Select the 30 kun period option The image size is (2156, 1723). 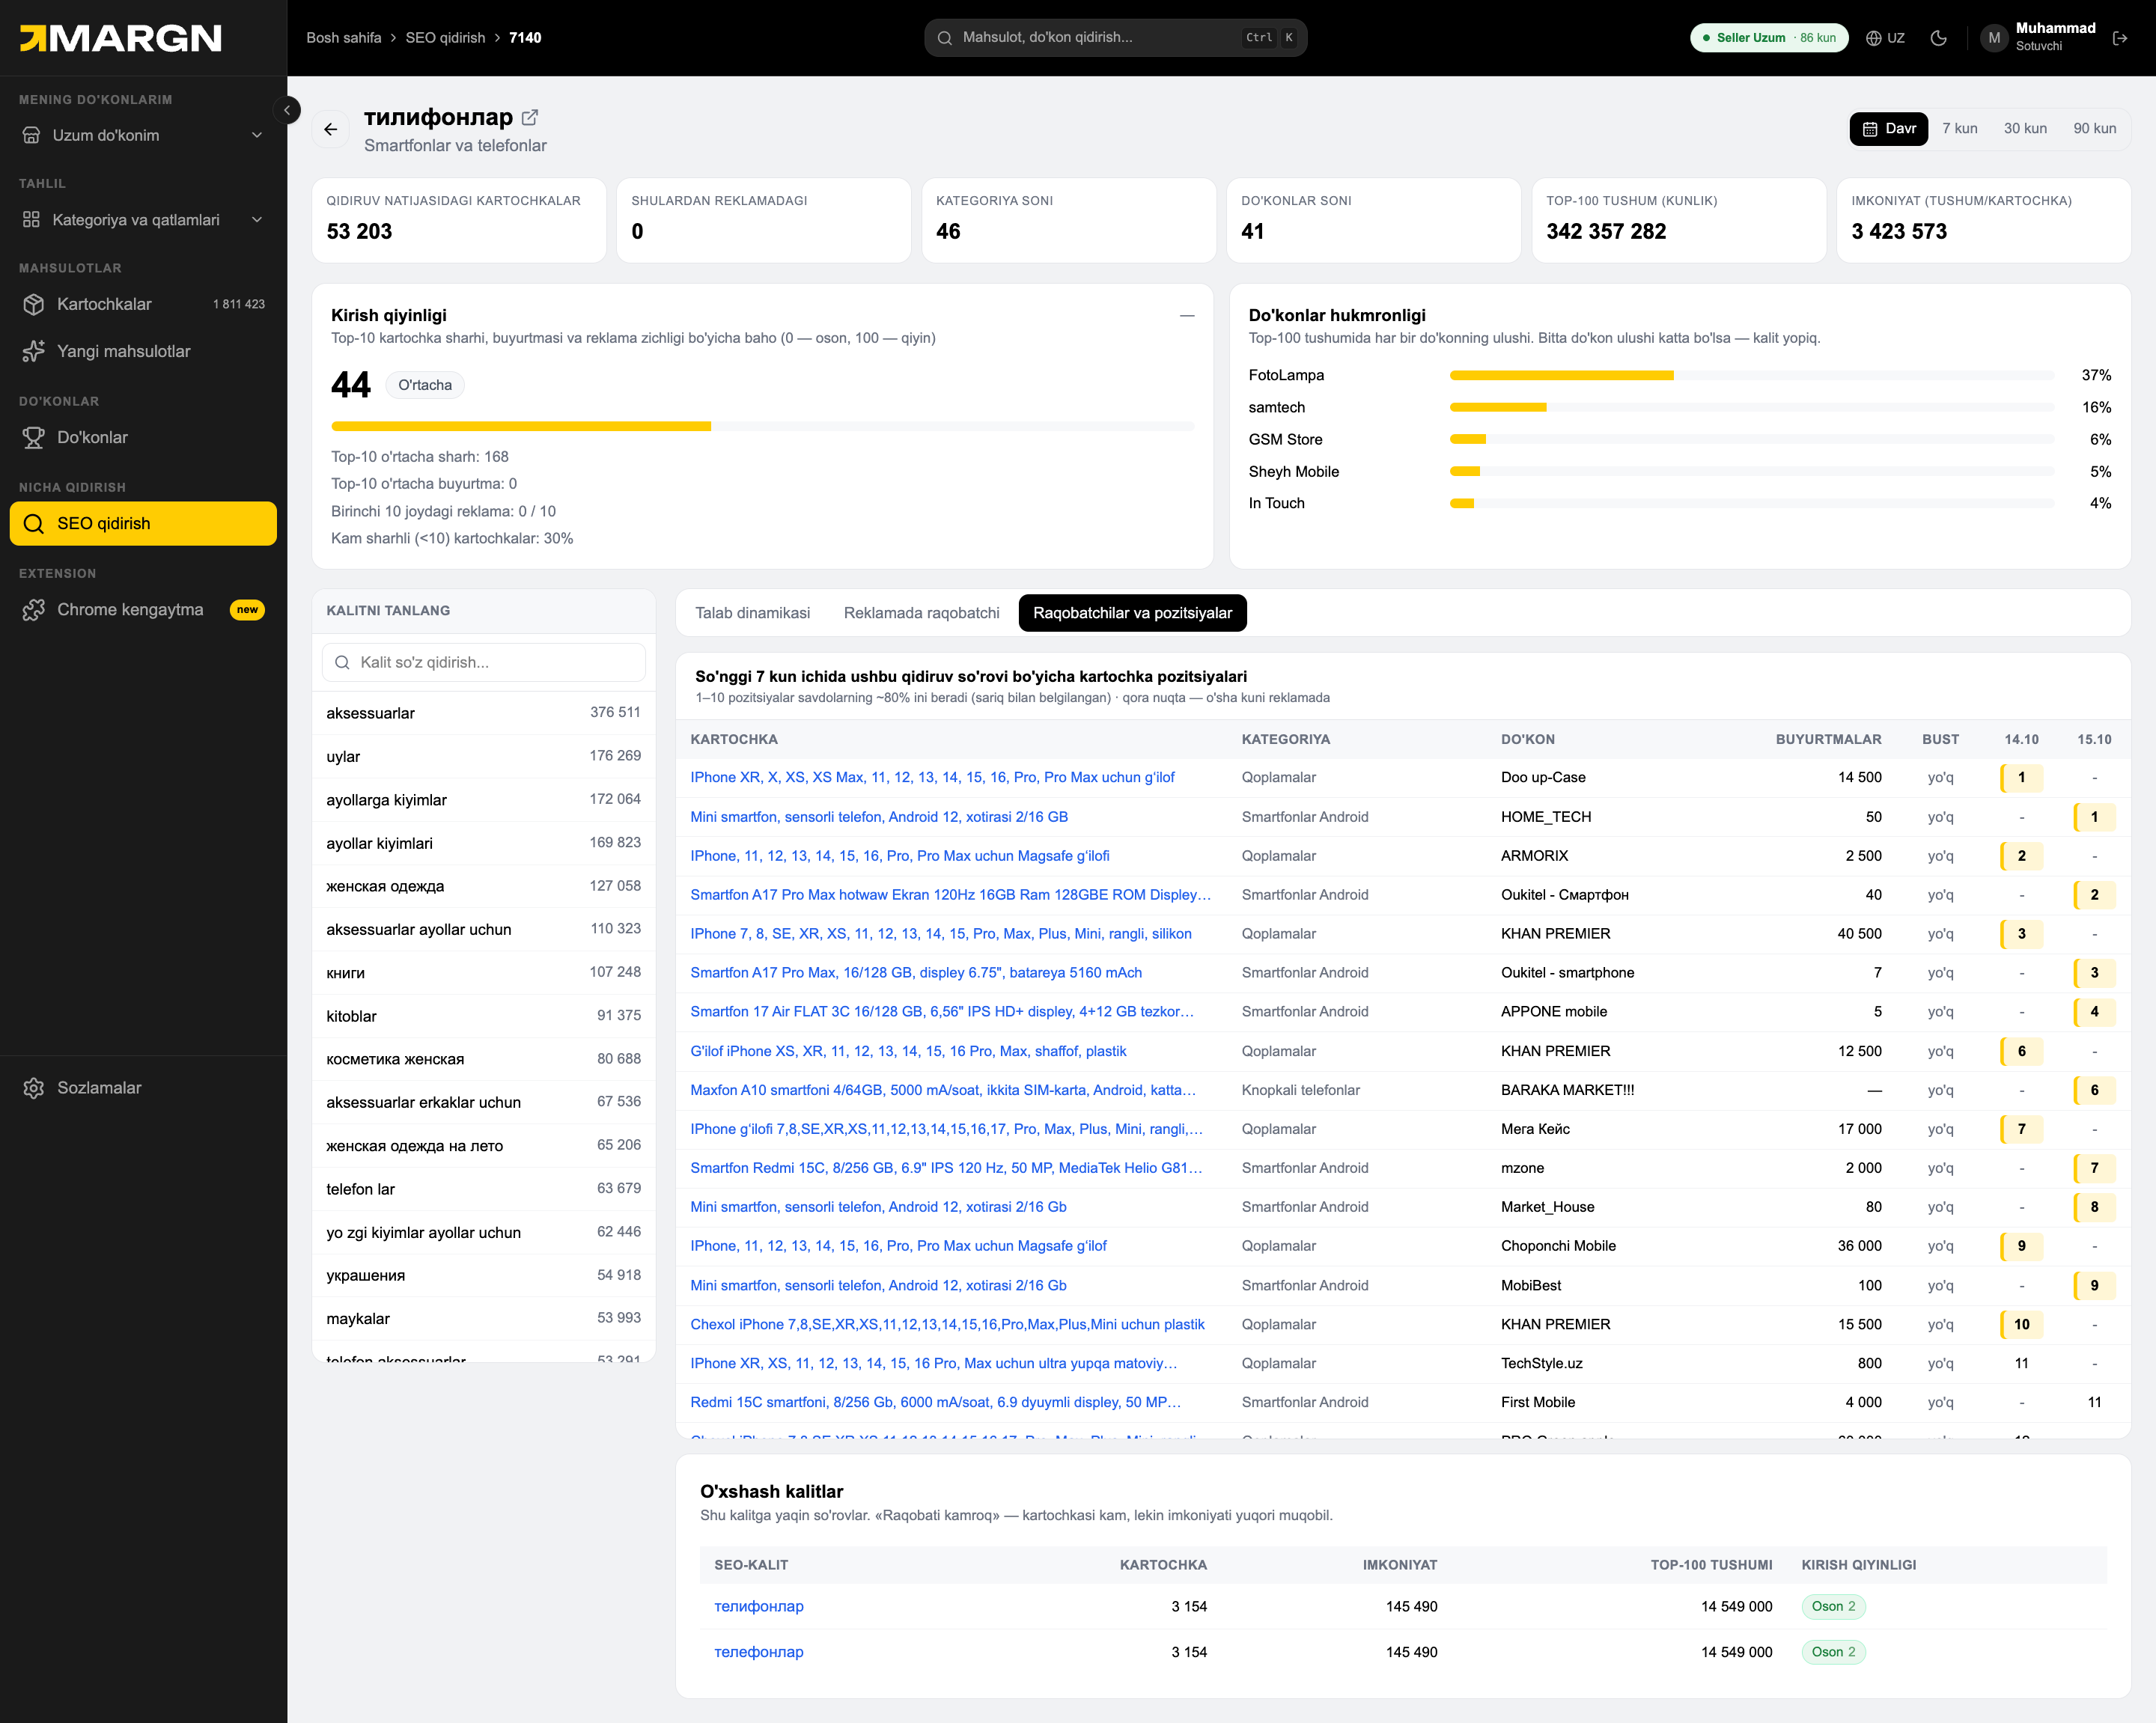click(2025, 128)
